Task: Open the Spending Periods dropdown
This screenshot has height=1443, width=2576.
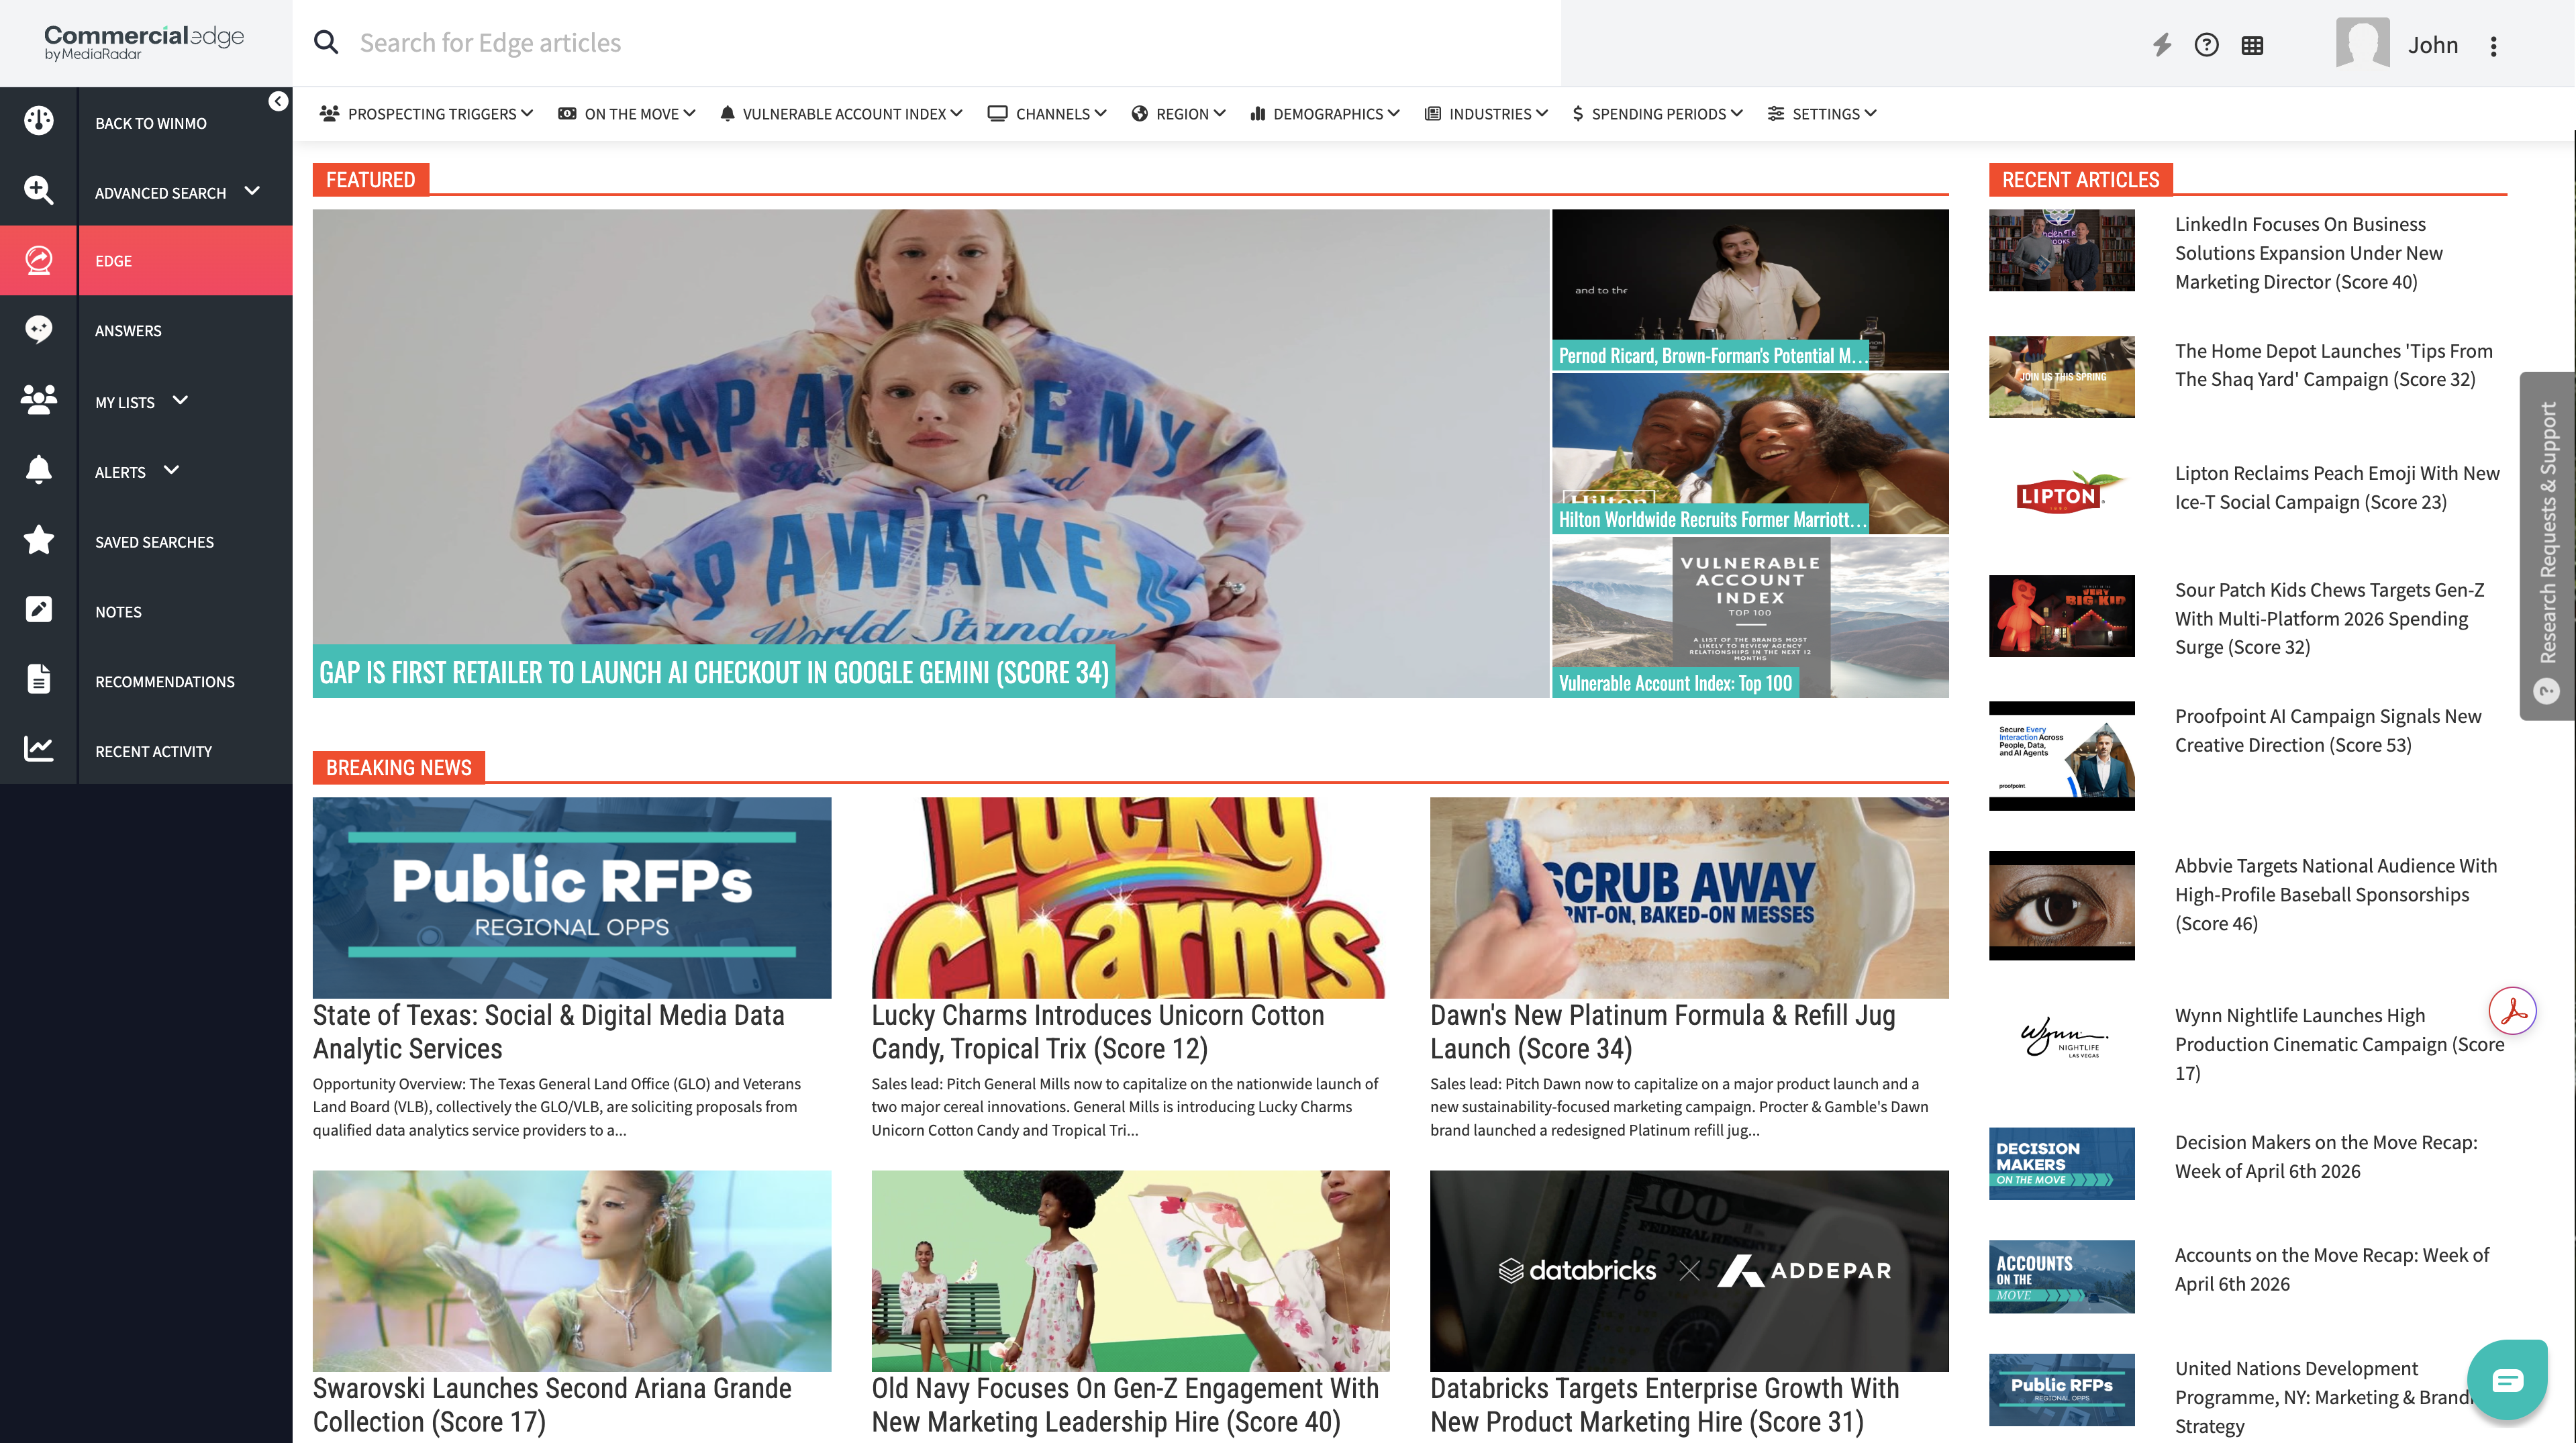Action: point(1658,114)
